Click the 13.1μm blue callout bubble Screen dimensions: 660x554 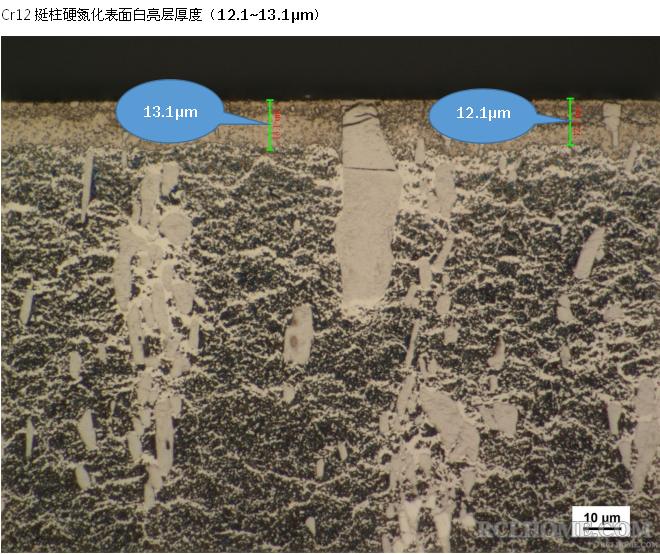170,111
